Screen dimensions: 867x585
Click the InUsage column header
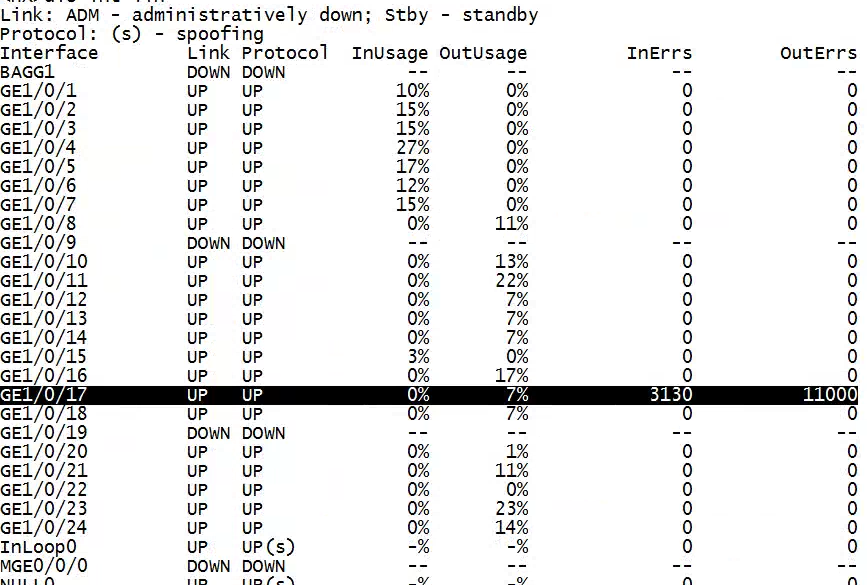click(390, 53)
